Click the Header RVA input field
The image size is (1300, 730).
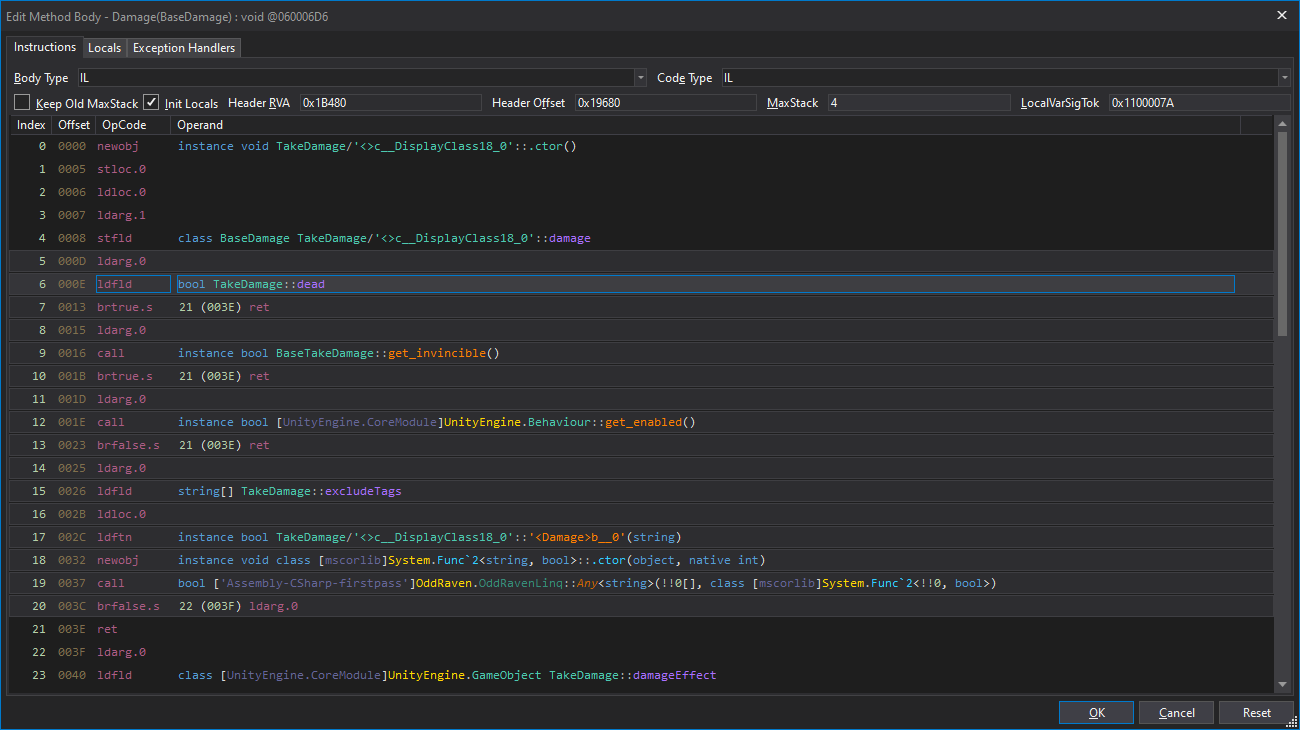[x=392, y=103]
